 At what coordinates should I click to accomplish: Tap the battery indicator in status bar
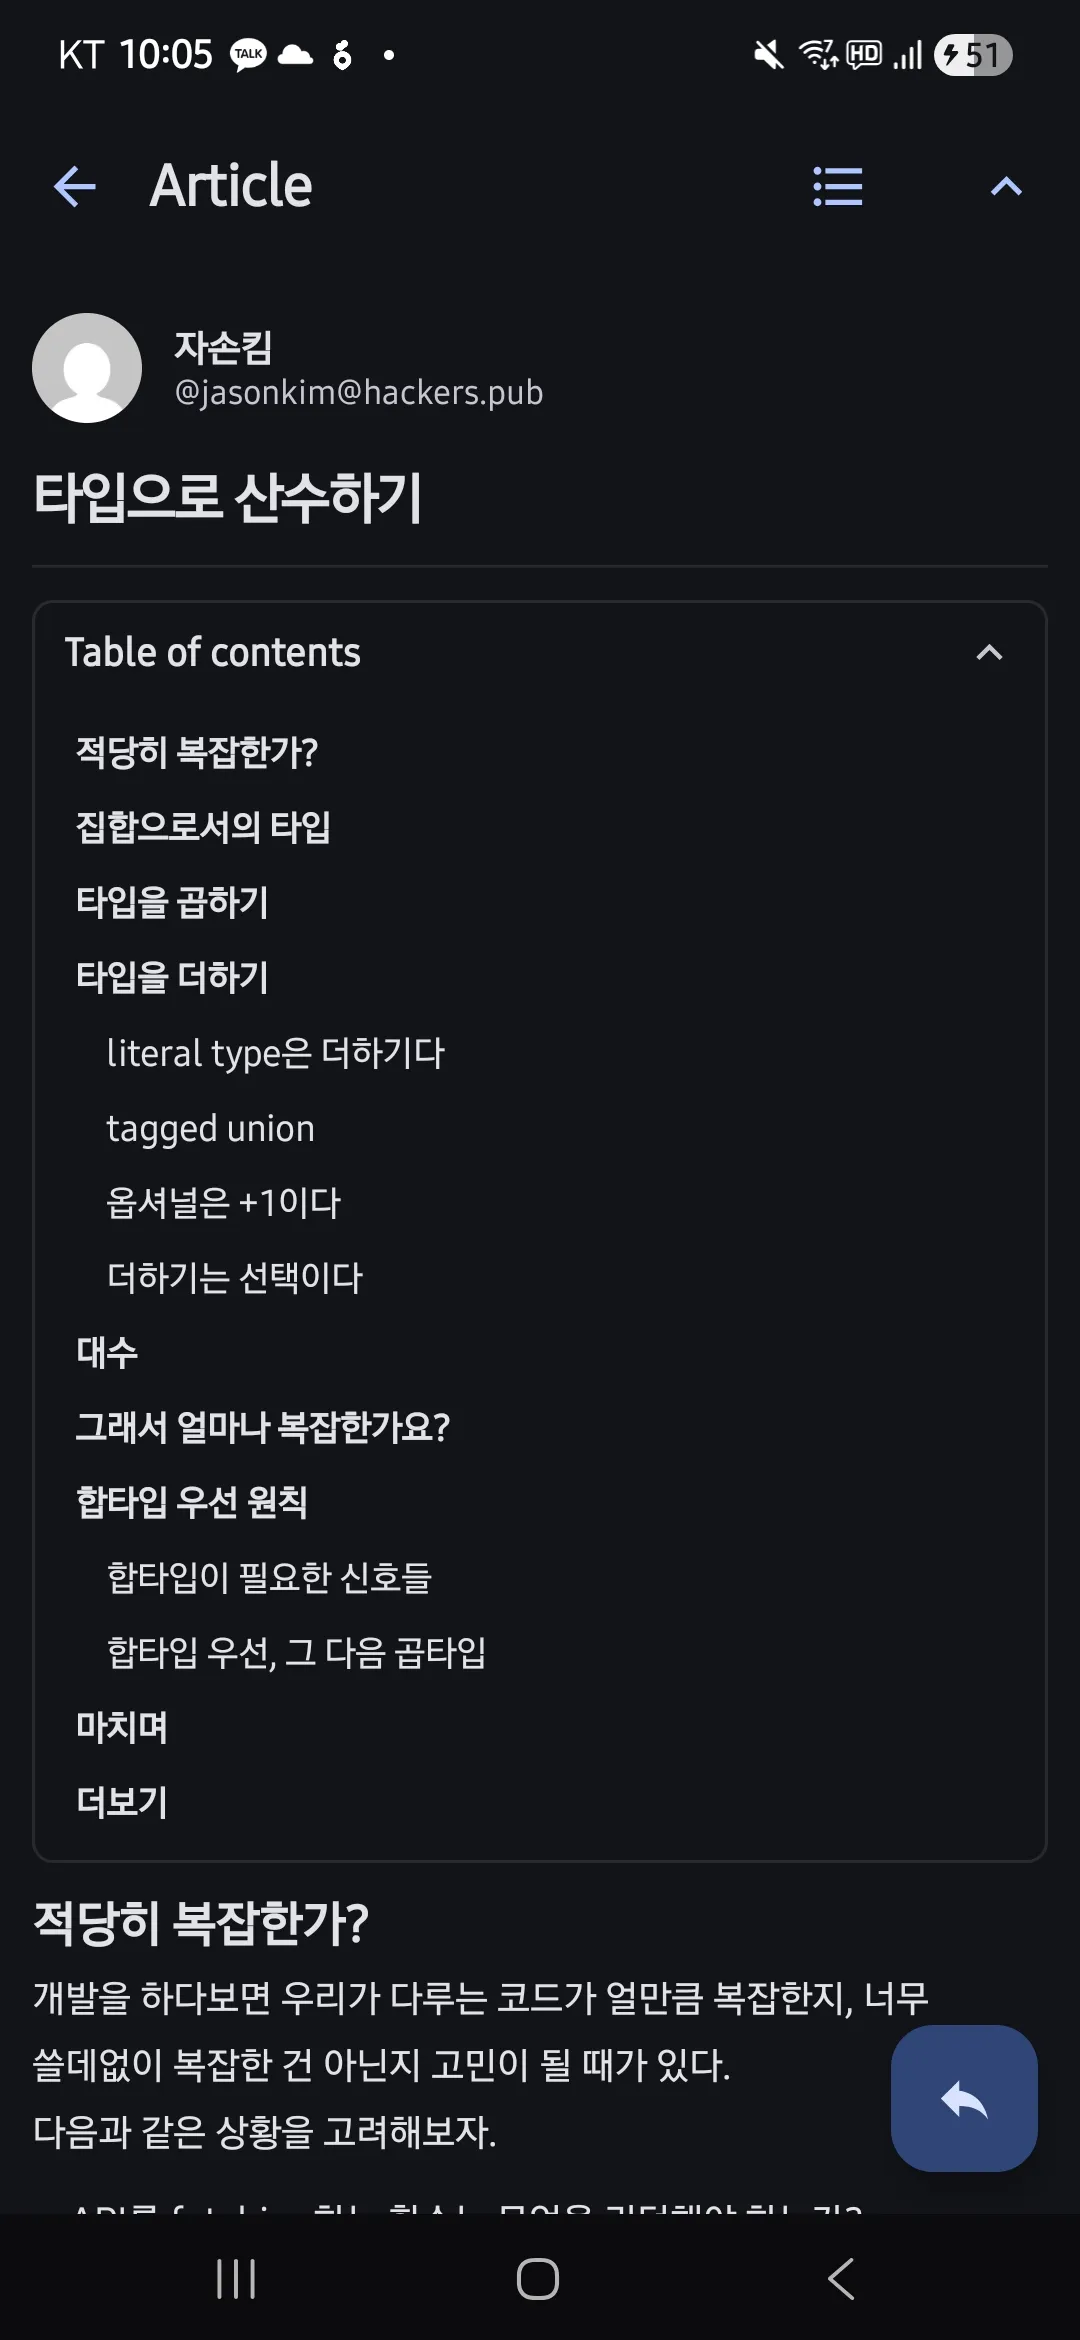(x=973, y=55)
